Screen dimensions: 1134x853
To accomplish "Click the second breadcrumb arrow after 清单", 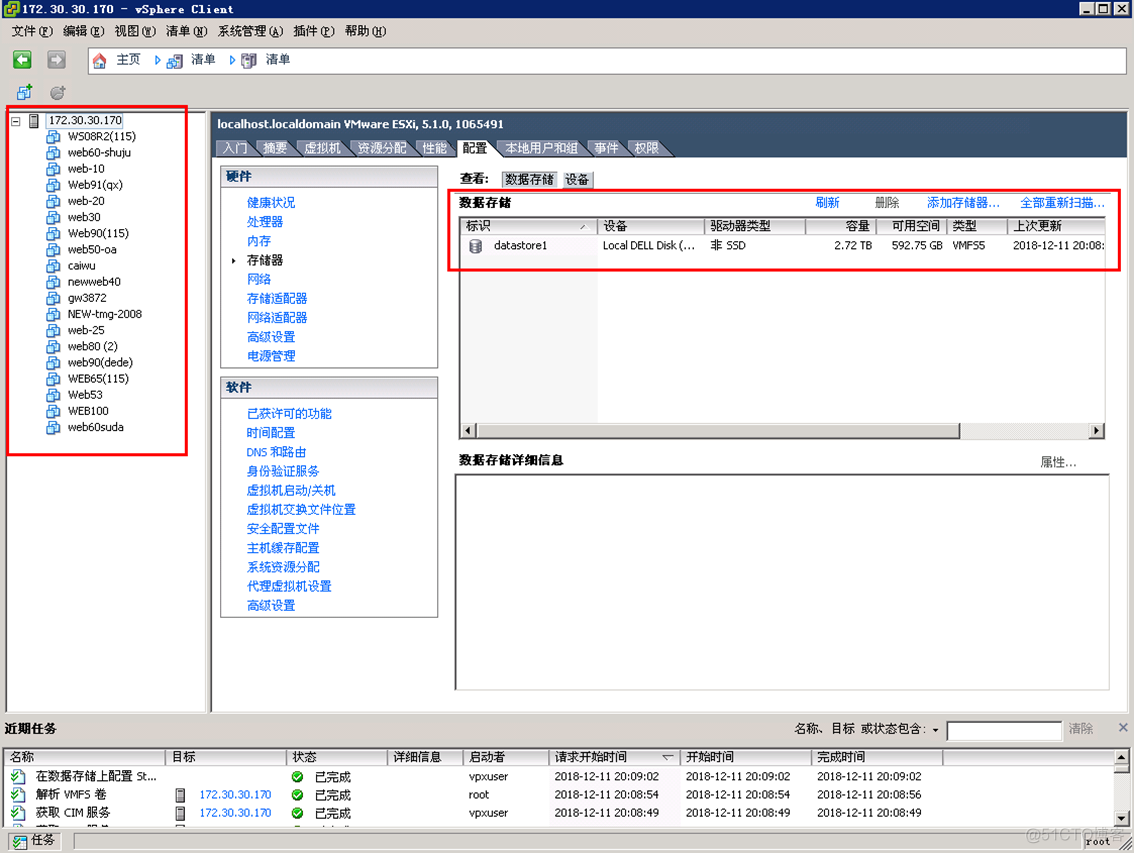I will tap(232, 60).
